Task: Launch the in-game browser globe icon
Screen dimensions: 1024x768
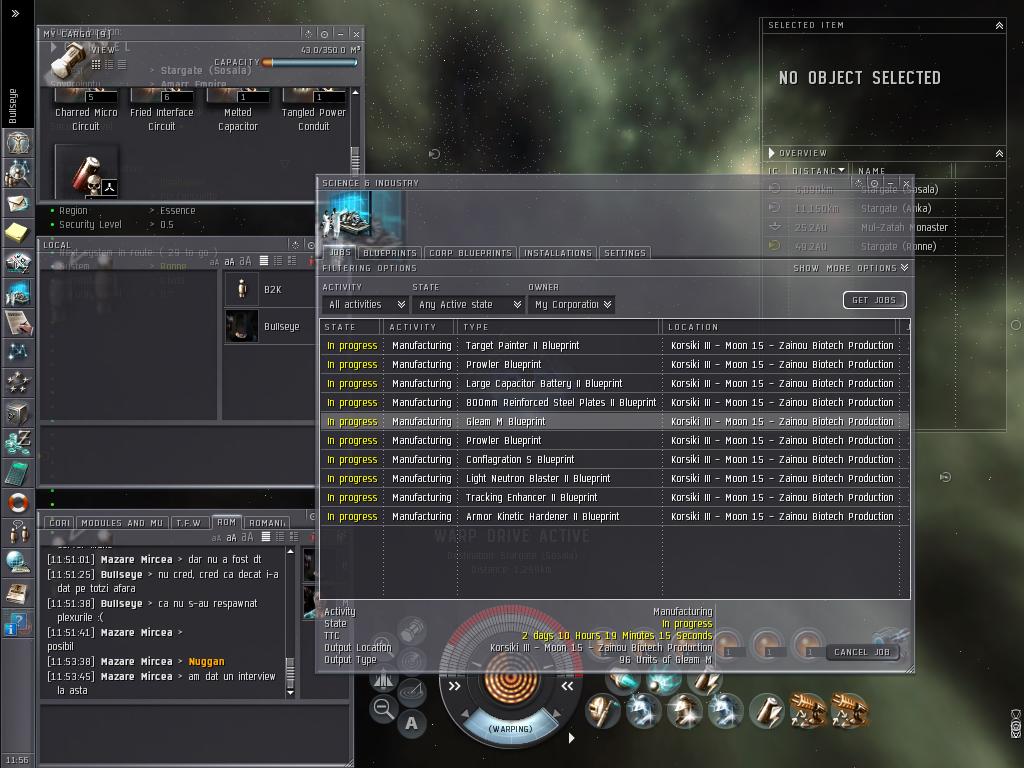Action: [x=18, y=562]
